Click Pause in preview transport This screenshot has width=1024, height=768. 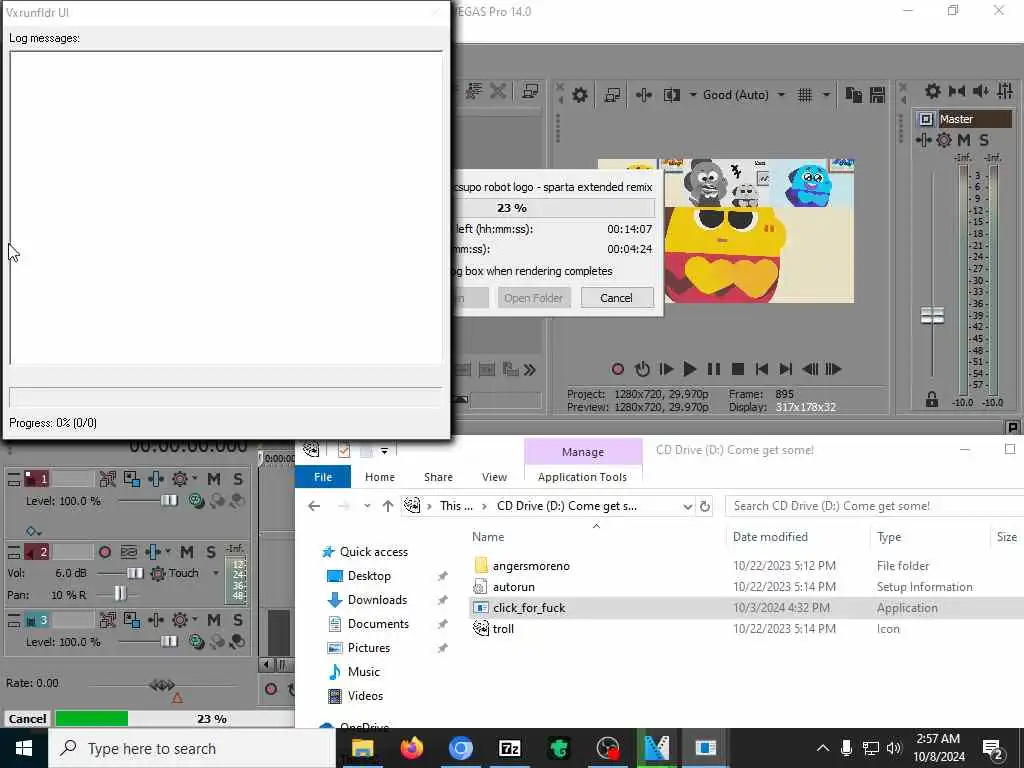(714, 370)
